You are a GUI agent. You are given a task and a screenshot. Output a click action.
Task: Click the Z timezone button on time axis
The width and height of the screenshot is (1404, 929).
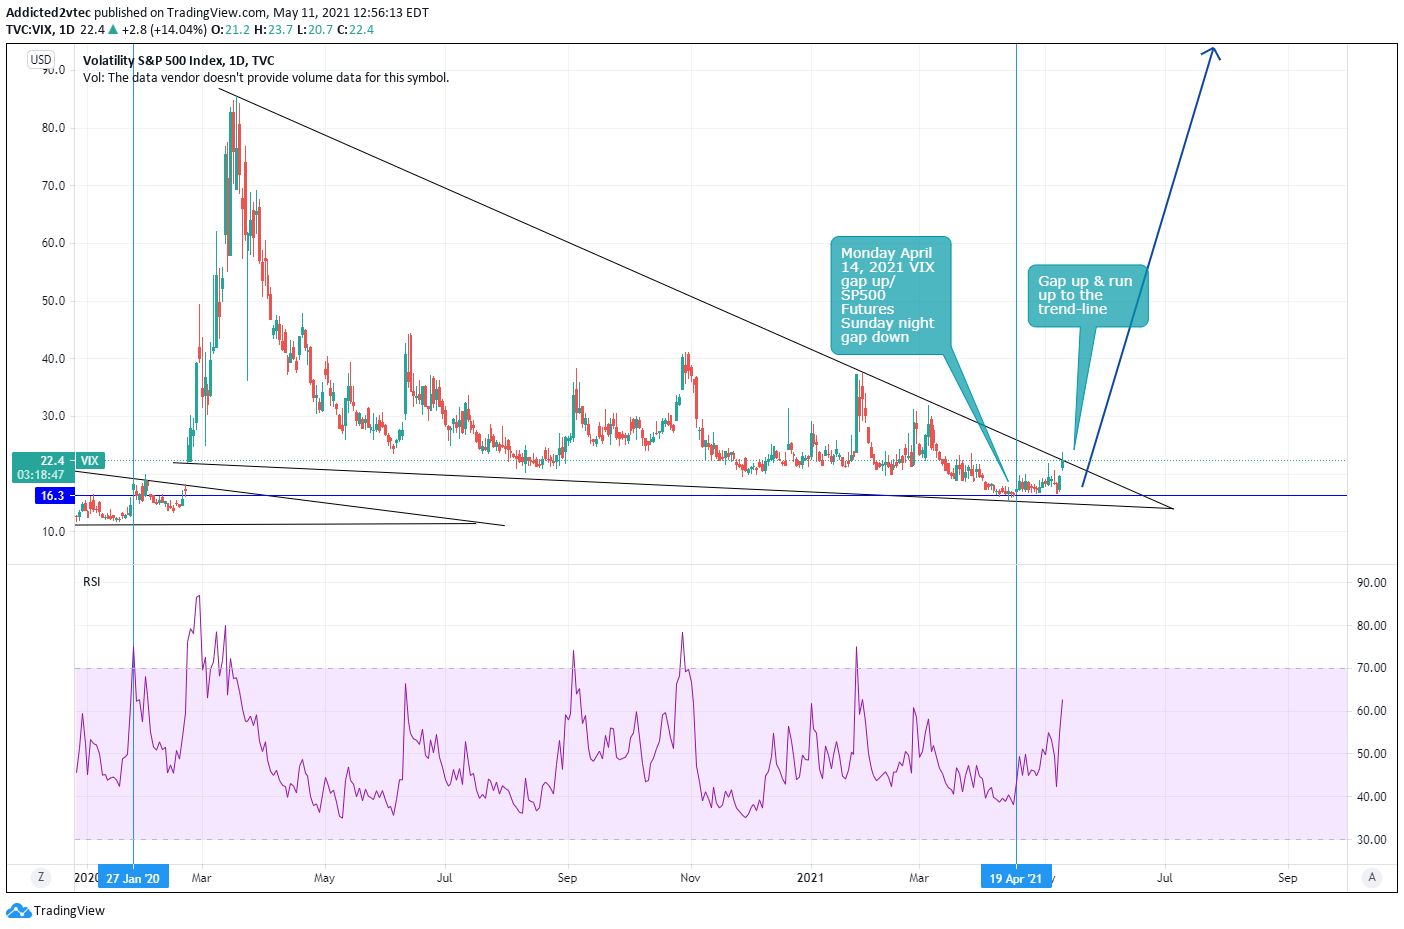(41, 877)
